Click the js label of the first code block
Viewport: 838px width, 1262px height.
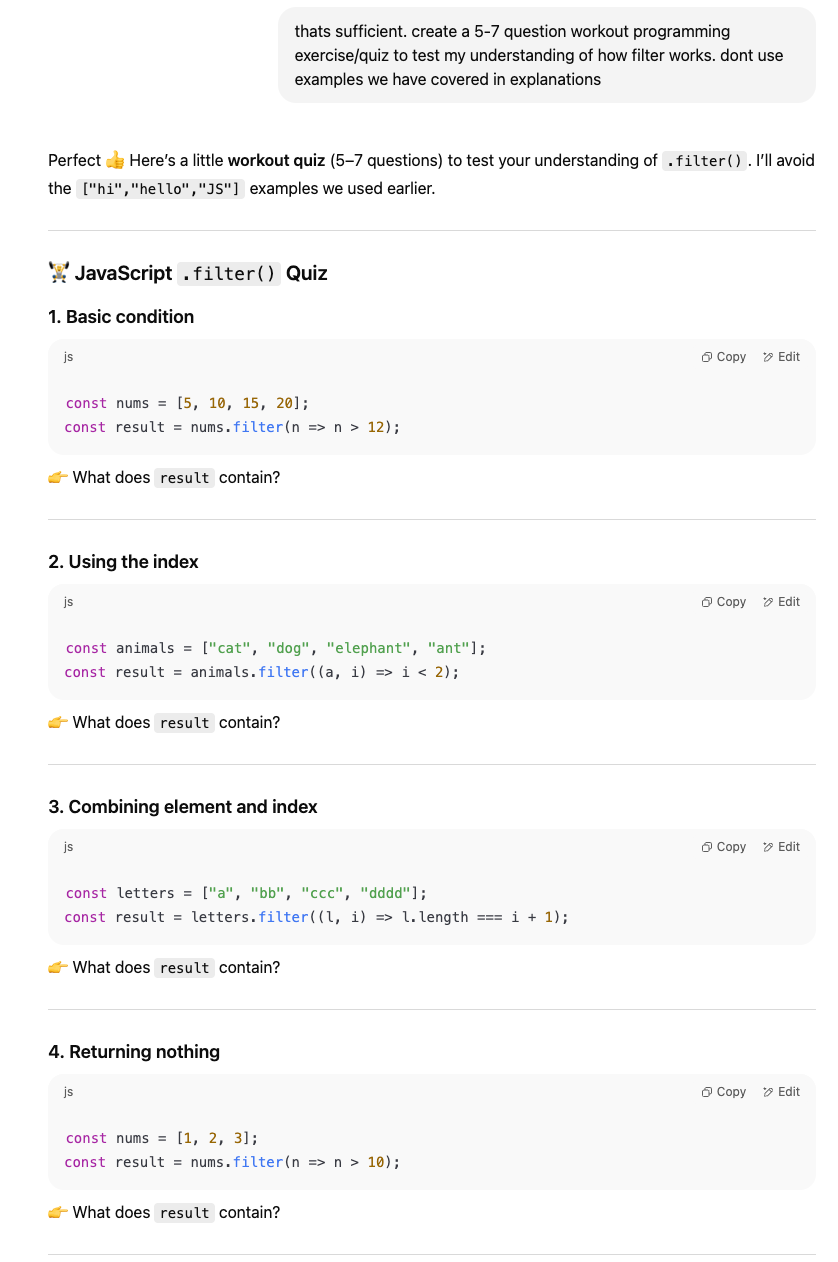(68, 357)
